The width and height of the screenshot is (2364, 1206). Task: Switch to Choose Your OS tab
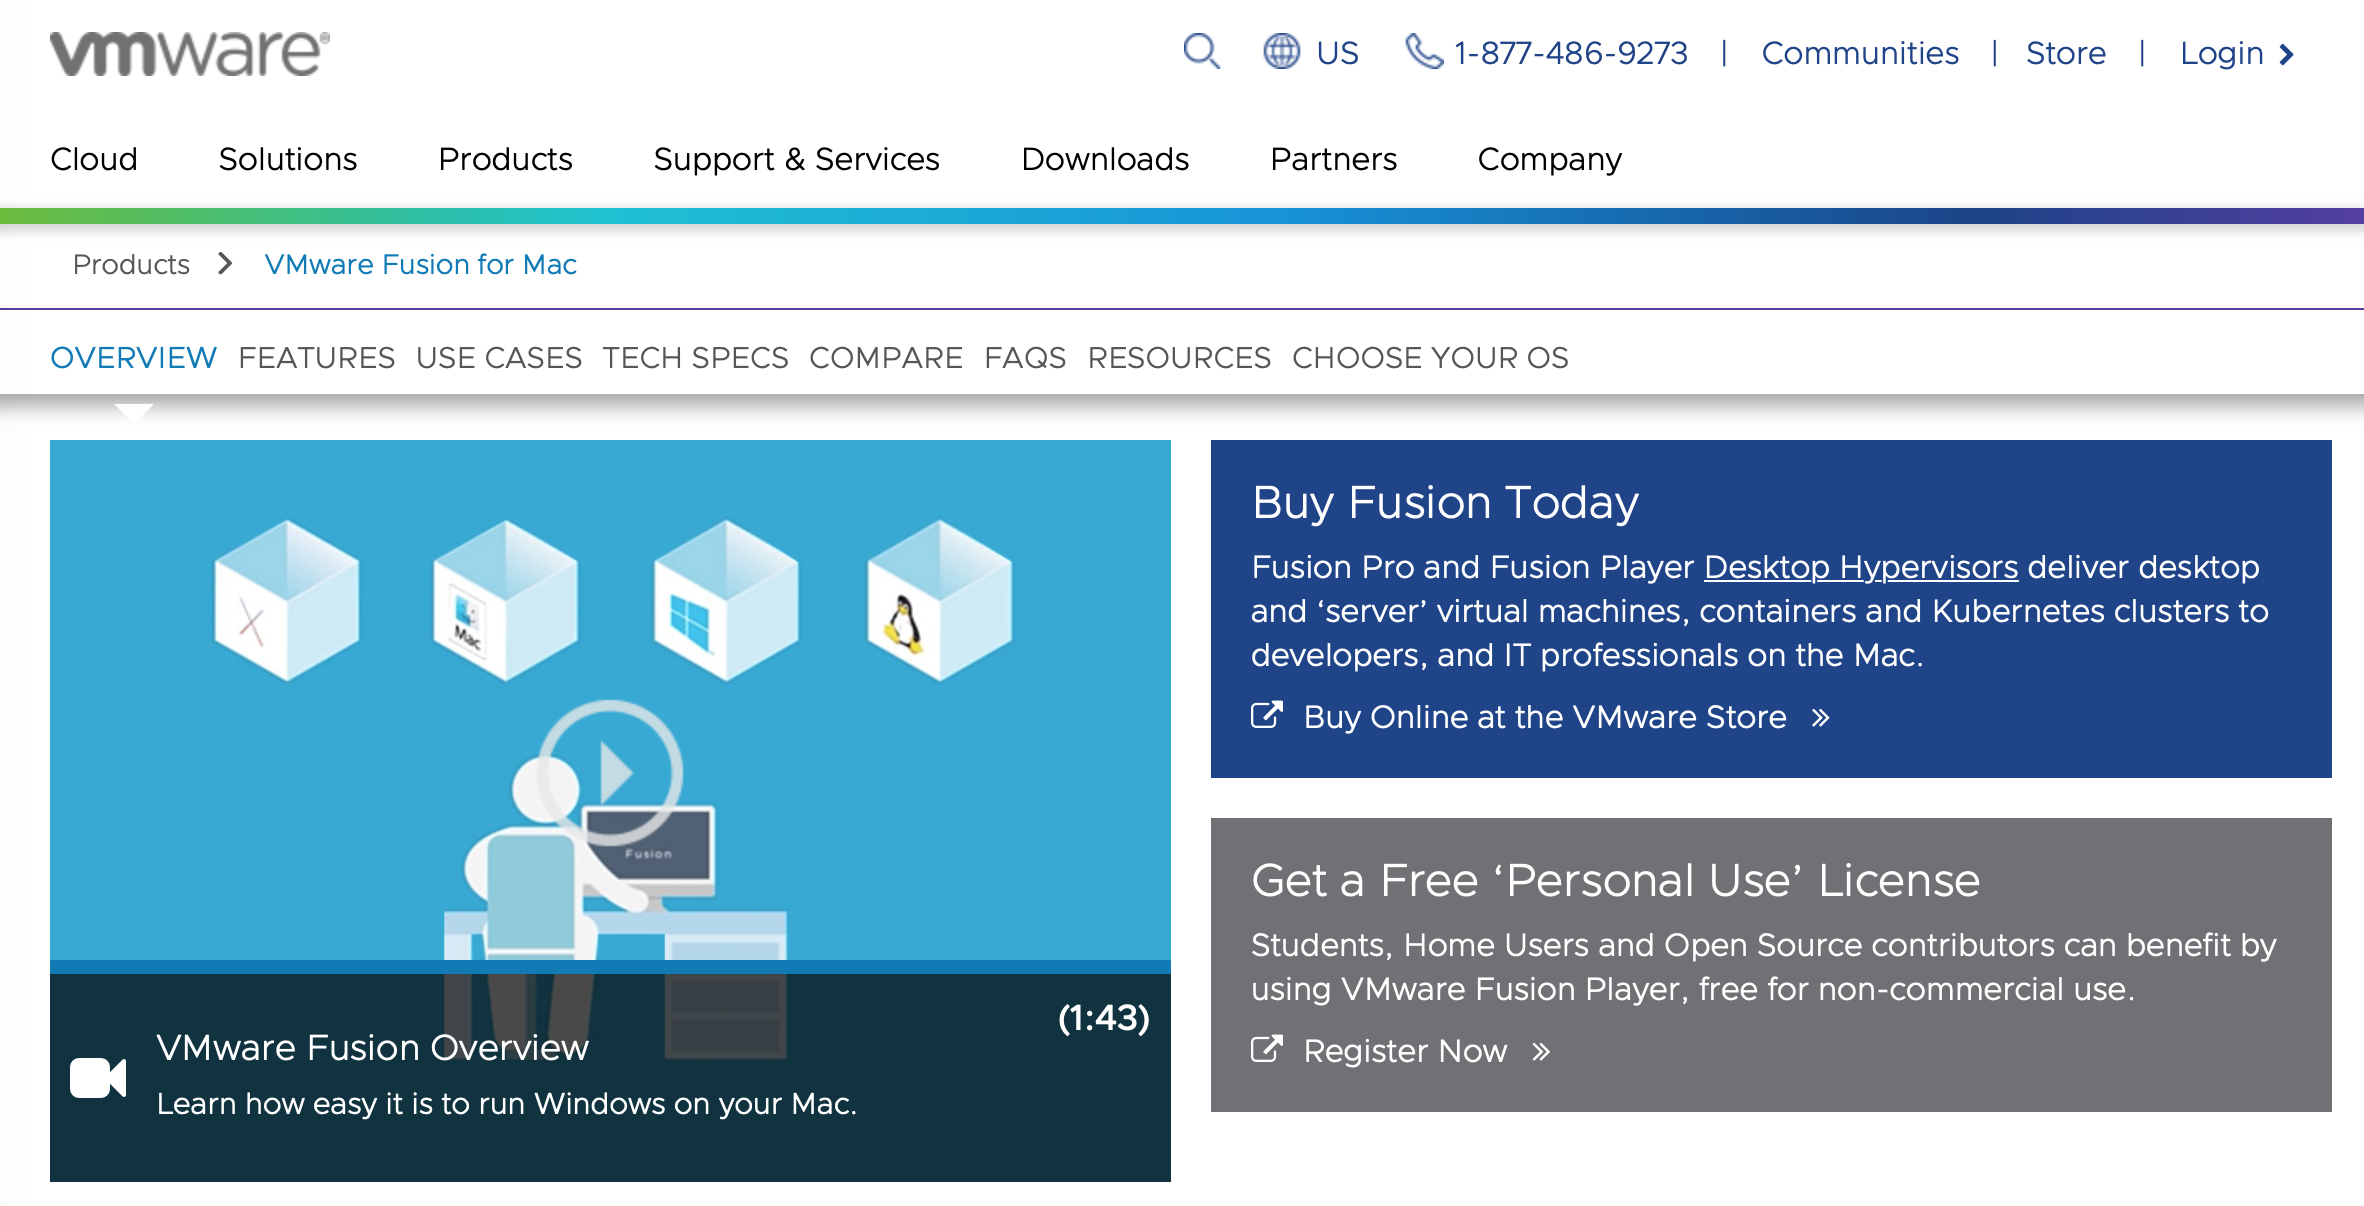click(1430, 357)
